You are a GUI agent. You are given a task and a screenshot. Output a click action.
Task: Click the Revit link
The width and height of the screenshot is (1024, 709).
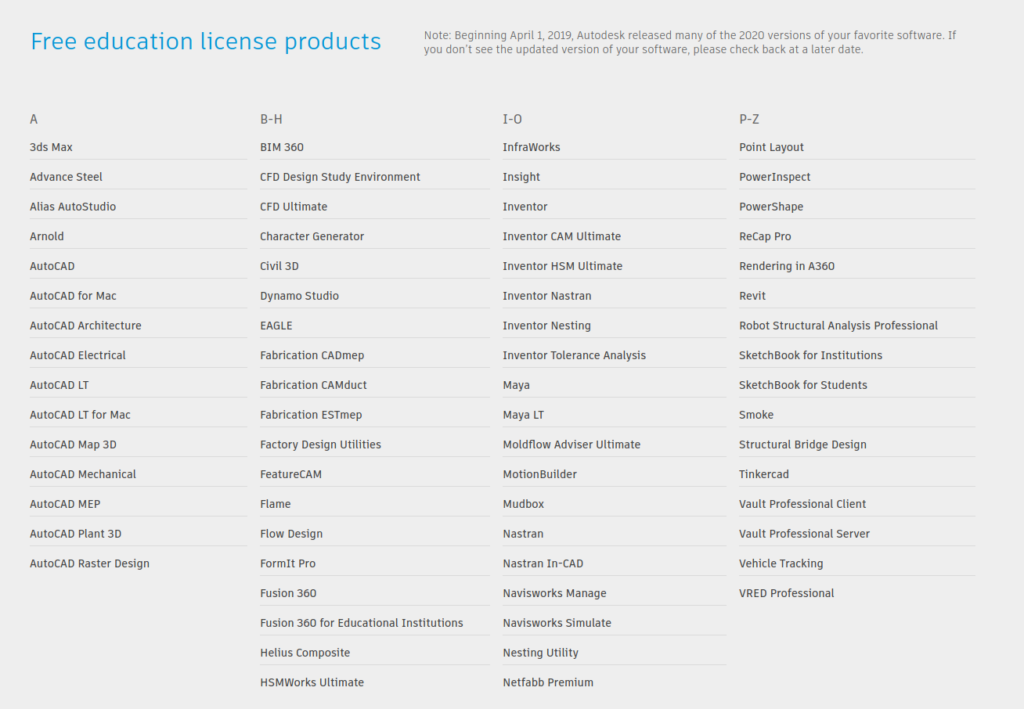(752, 296)
